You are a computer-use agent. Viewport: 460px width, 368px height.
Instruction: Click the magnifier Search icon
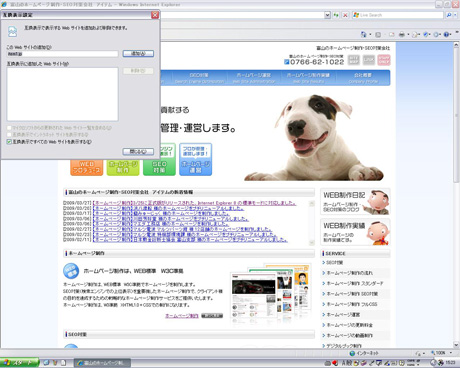449,15
